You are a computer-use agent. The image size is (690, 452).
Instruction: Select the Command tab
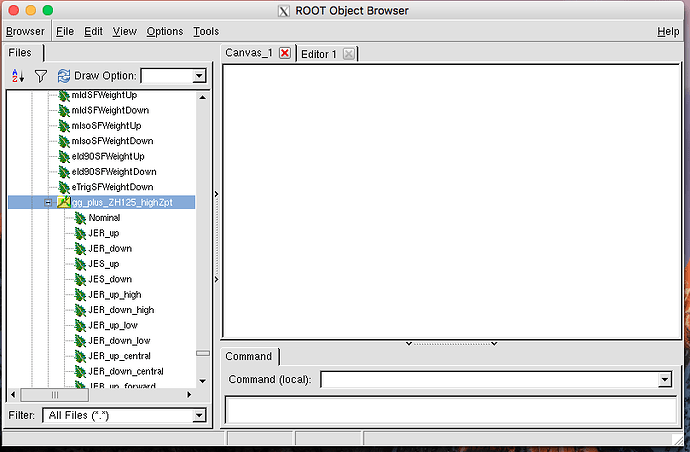[249, 356]
